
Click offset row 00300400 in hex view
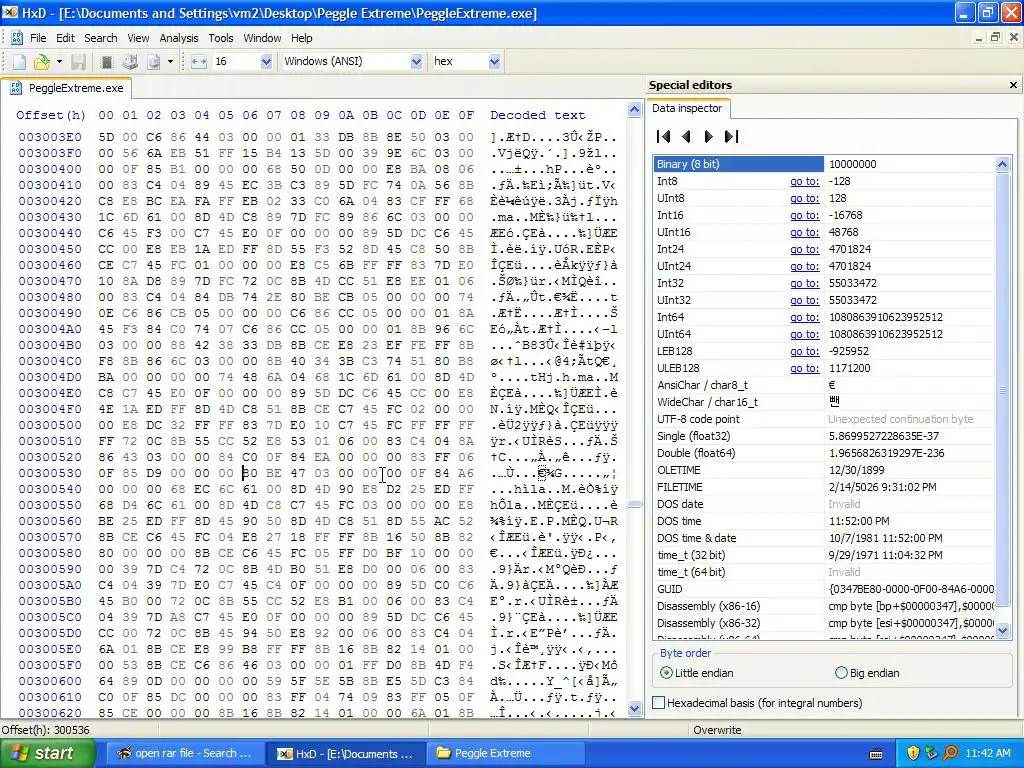tap(50, 169)
